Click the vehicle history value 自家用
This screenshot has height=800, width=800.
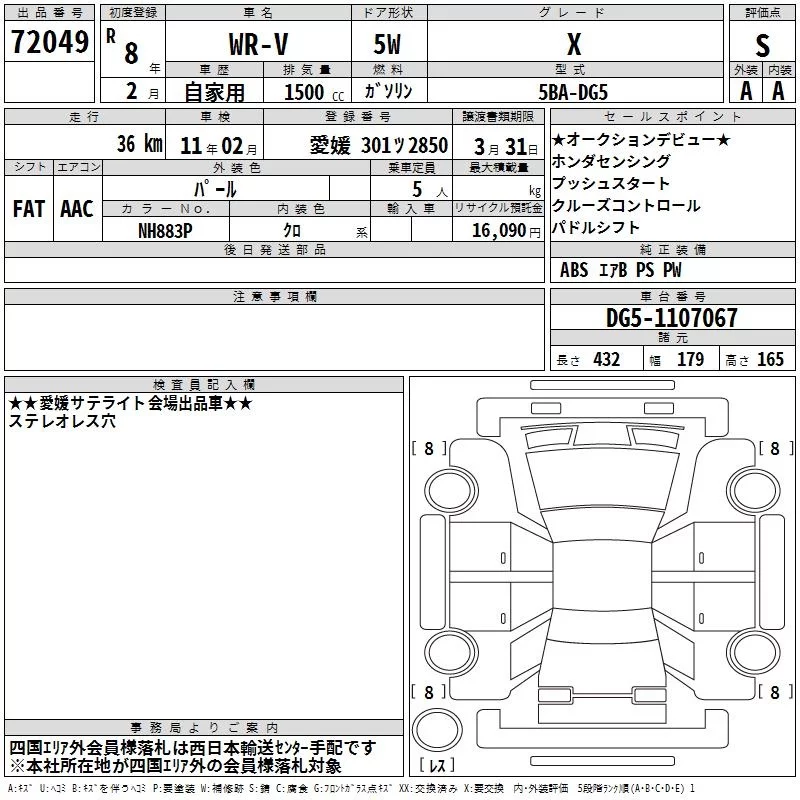tap(214, 92)
